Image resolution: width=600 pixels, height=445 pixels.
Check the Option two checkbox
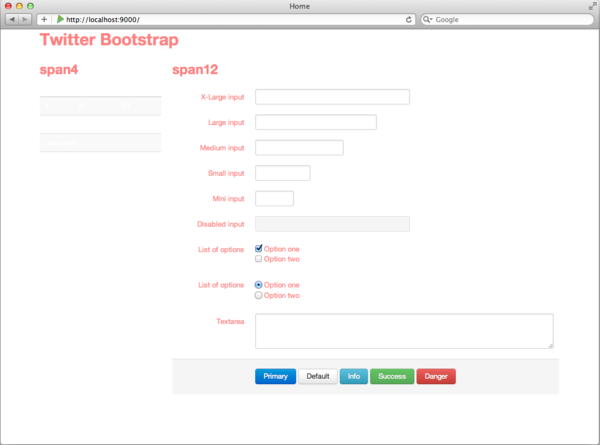tap(259, 259)
